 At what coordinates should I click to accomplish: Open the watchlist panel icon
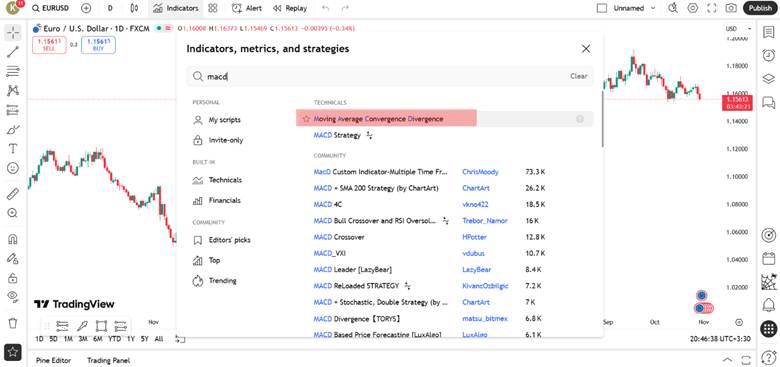click(769, 32)
